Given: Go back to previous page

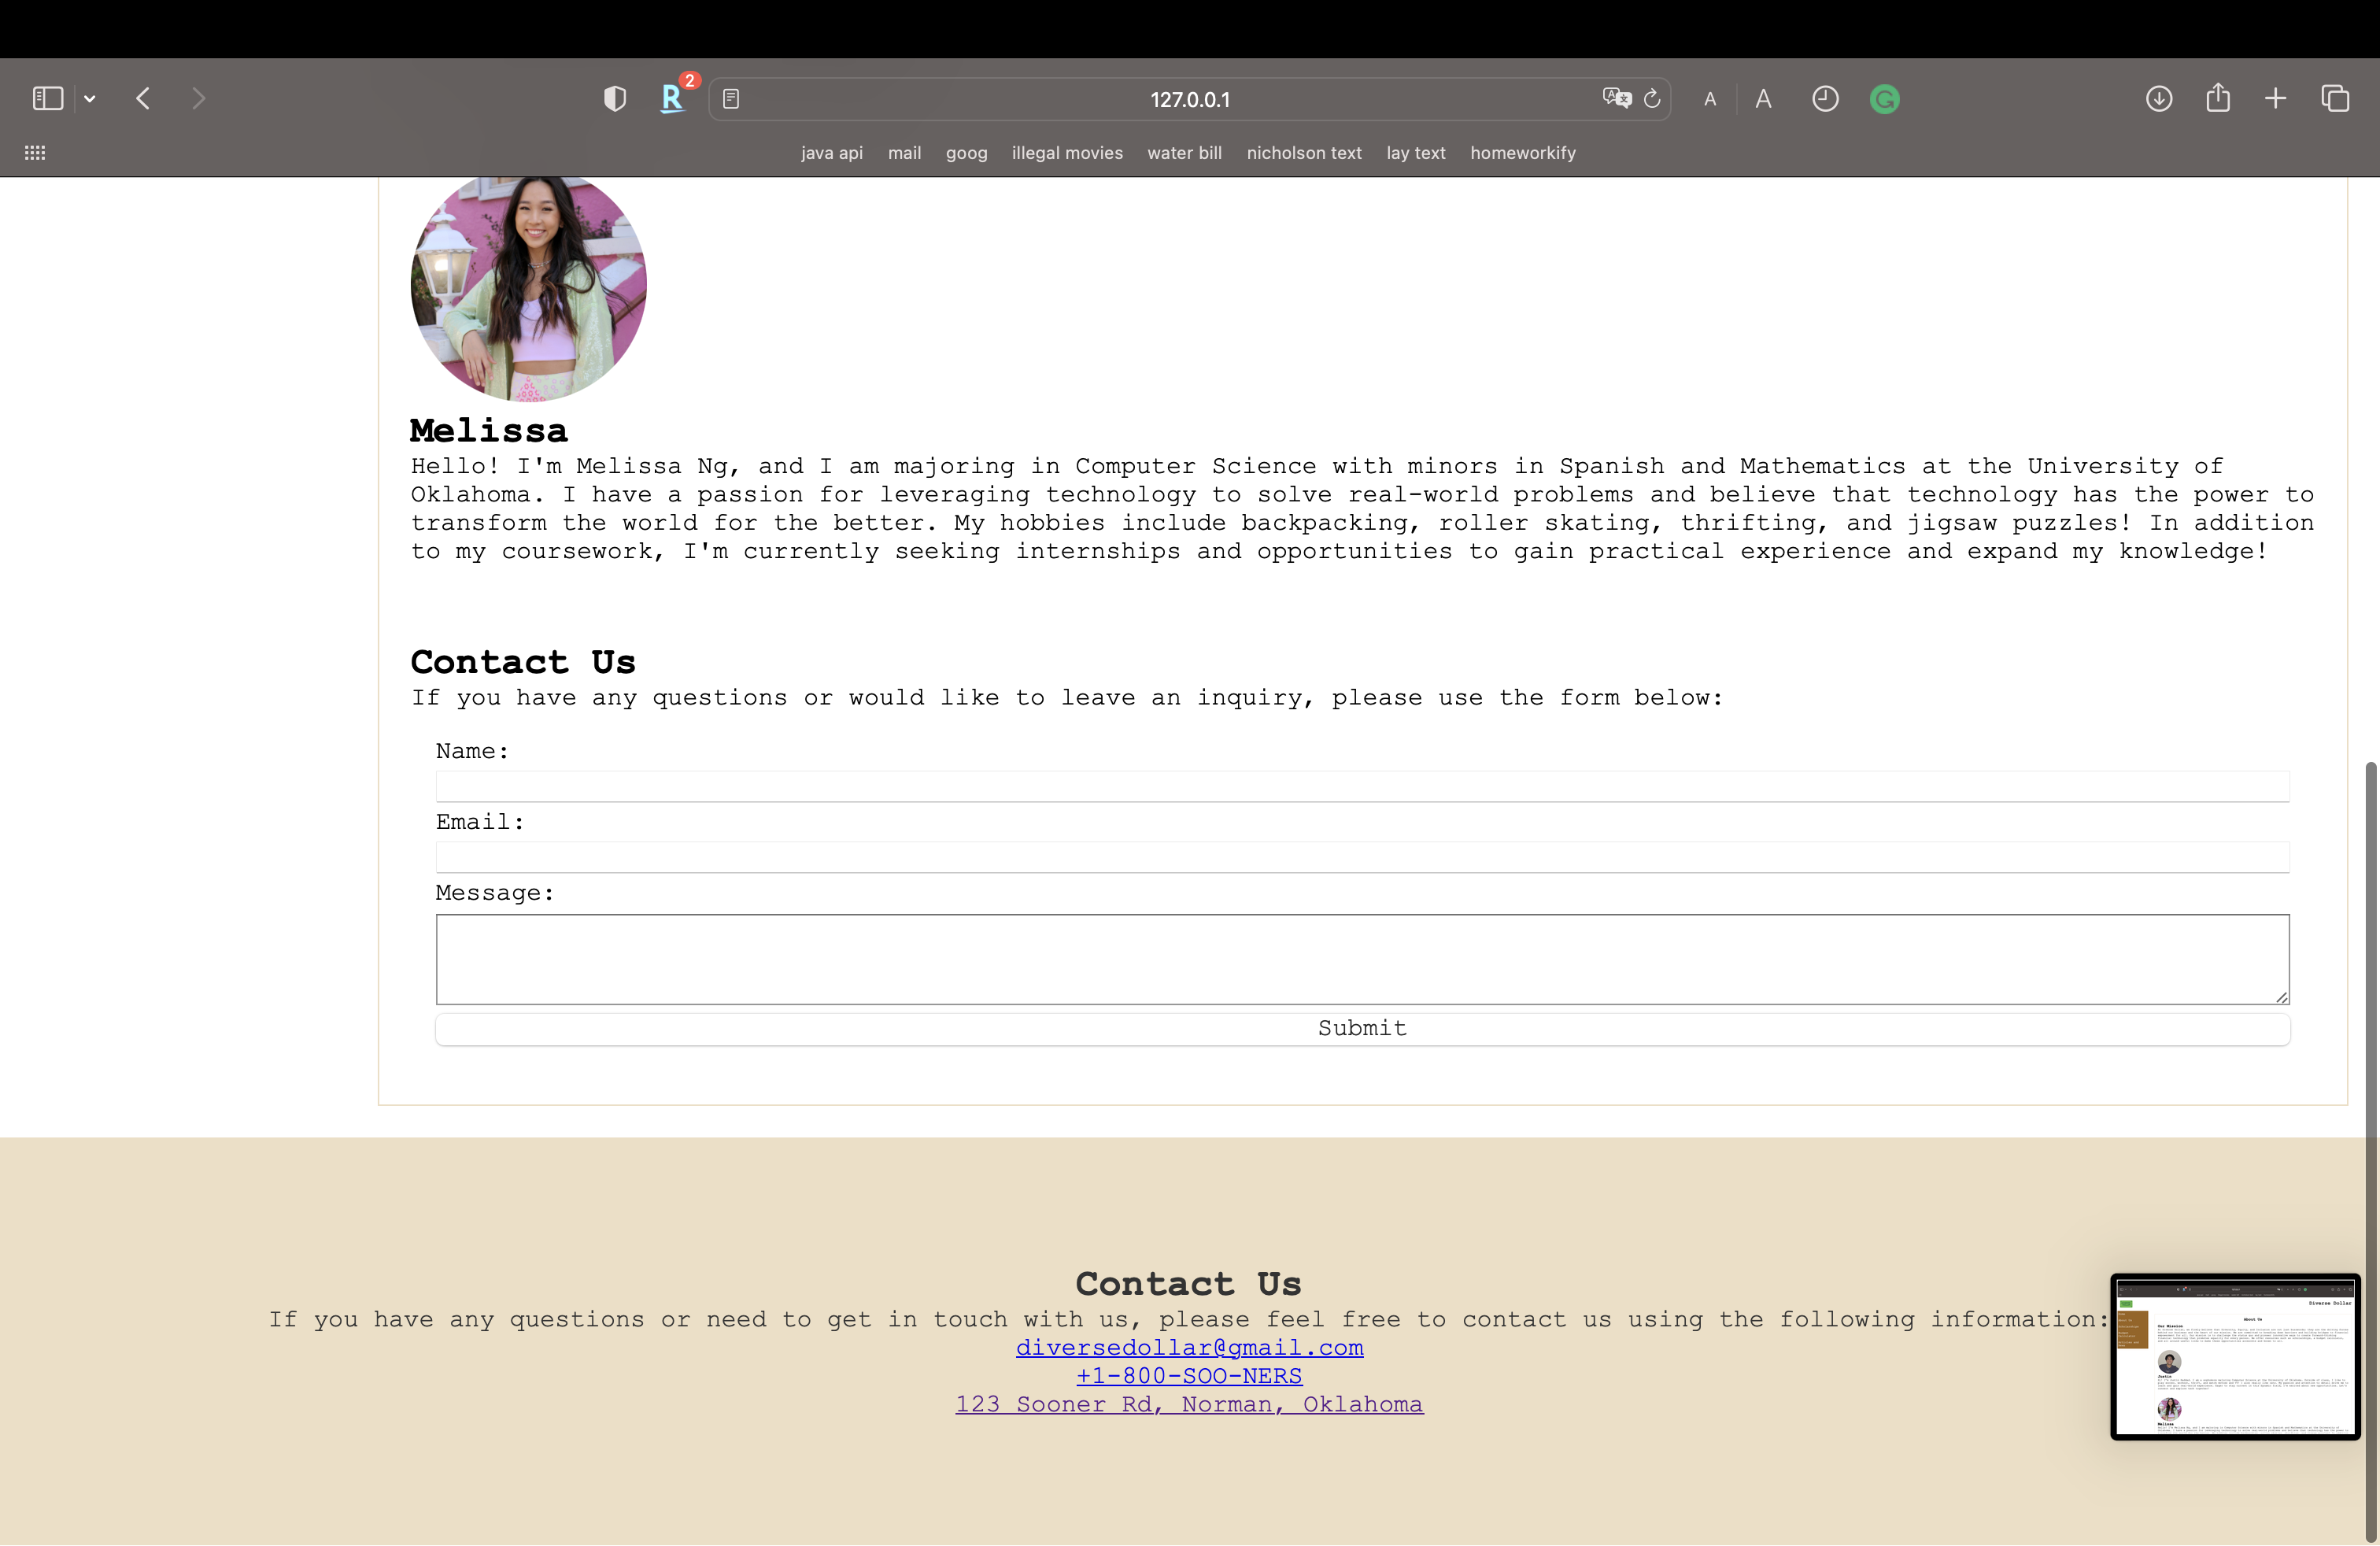Looking at the screenshot, I should click(143, 98).
